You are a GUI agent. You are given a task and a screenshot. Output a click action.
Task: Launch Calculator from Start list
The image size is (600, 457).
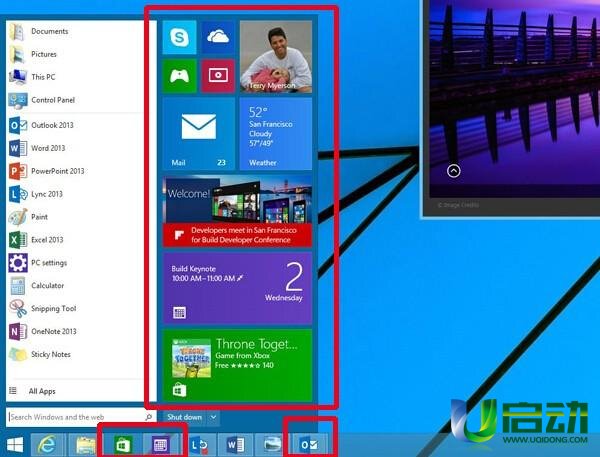(x=36, y=286)
